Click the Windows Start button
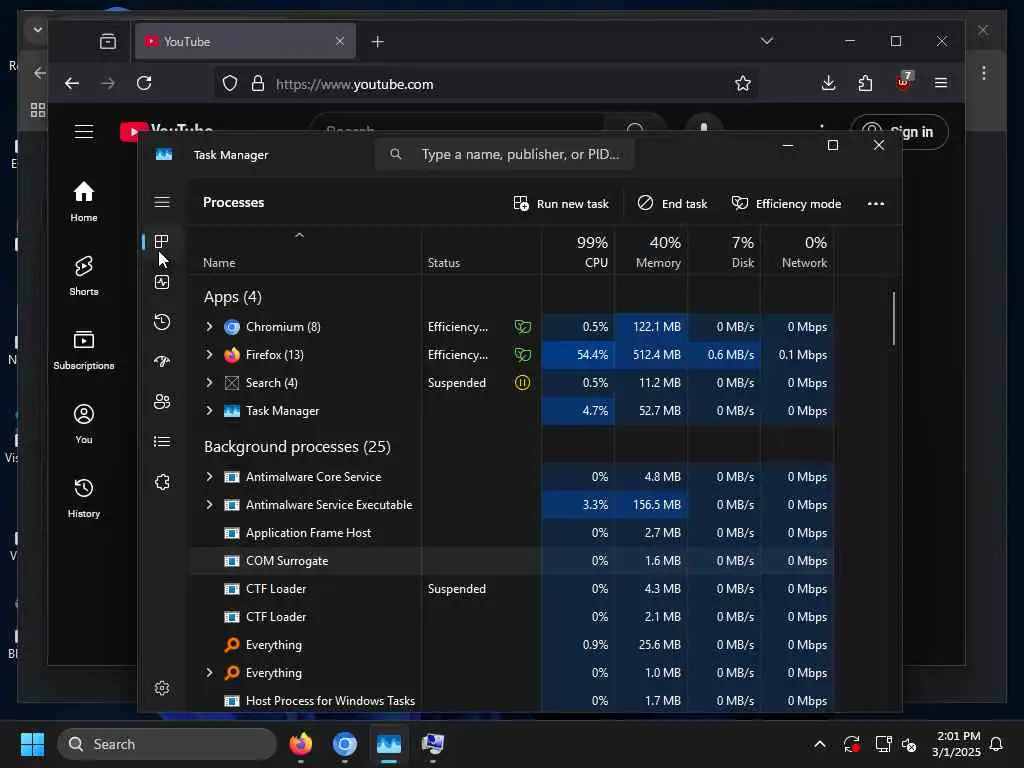 pyautogui.click(x=32, y=744)
